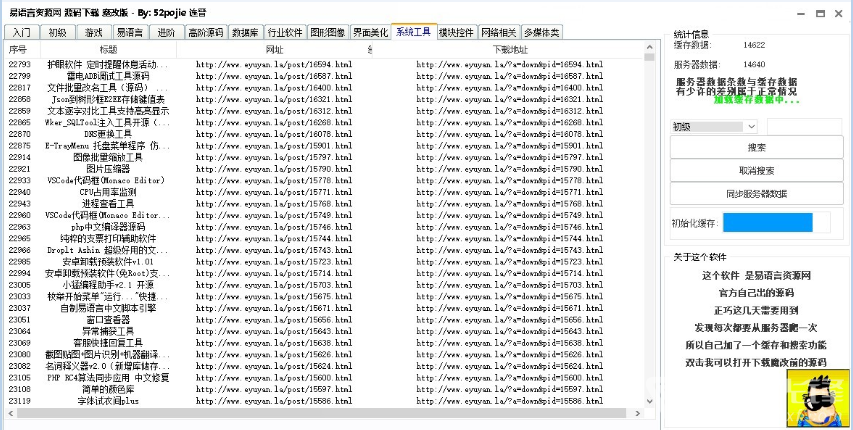Switch to the 网络相关 tab
Screen dimensions: 853x430
click(x=498, y=33)
